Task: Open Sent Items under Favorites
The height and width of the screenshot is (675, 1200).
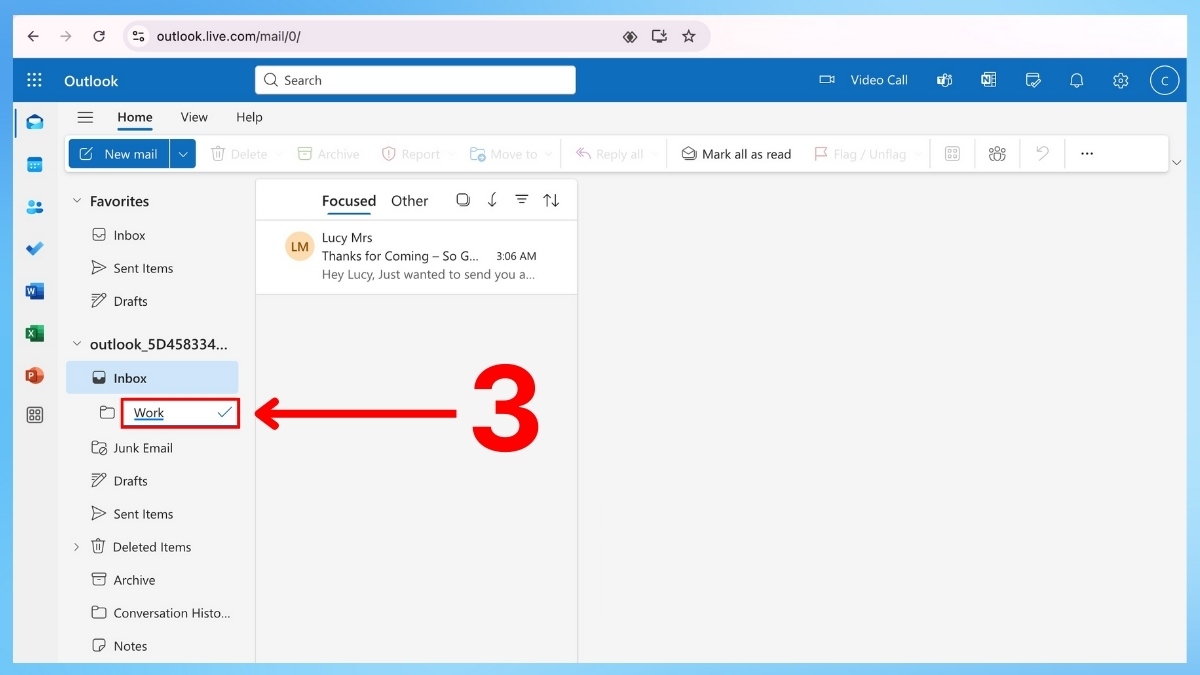Action: (x=152, y=268)
